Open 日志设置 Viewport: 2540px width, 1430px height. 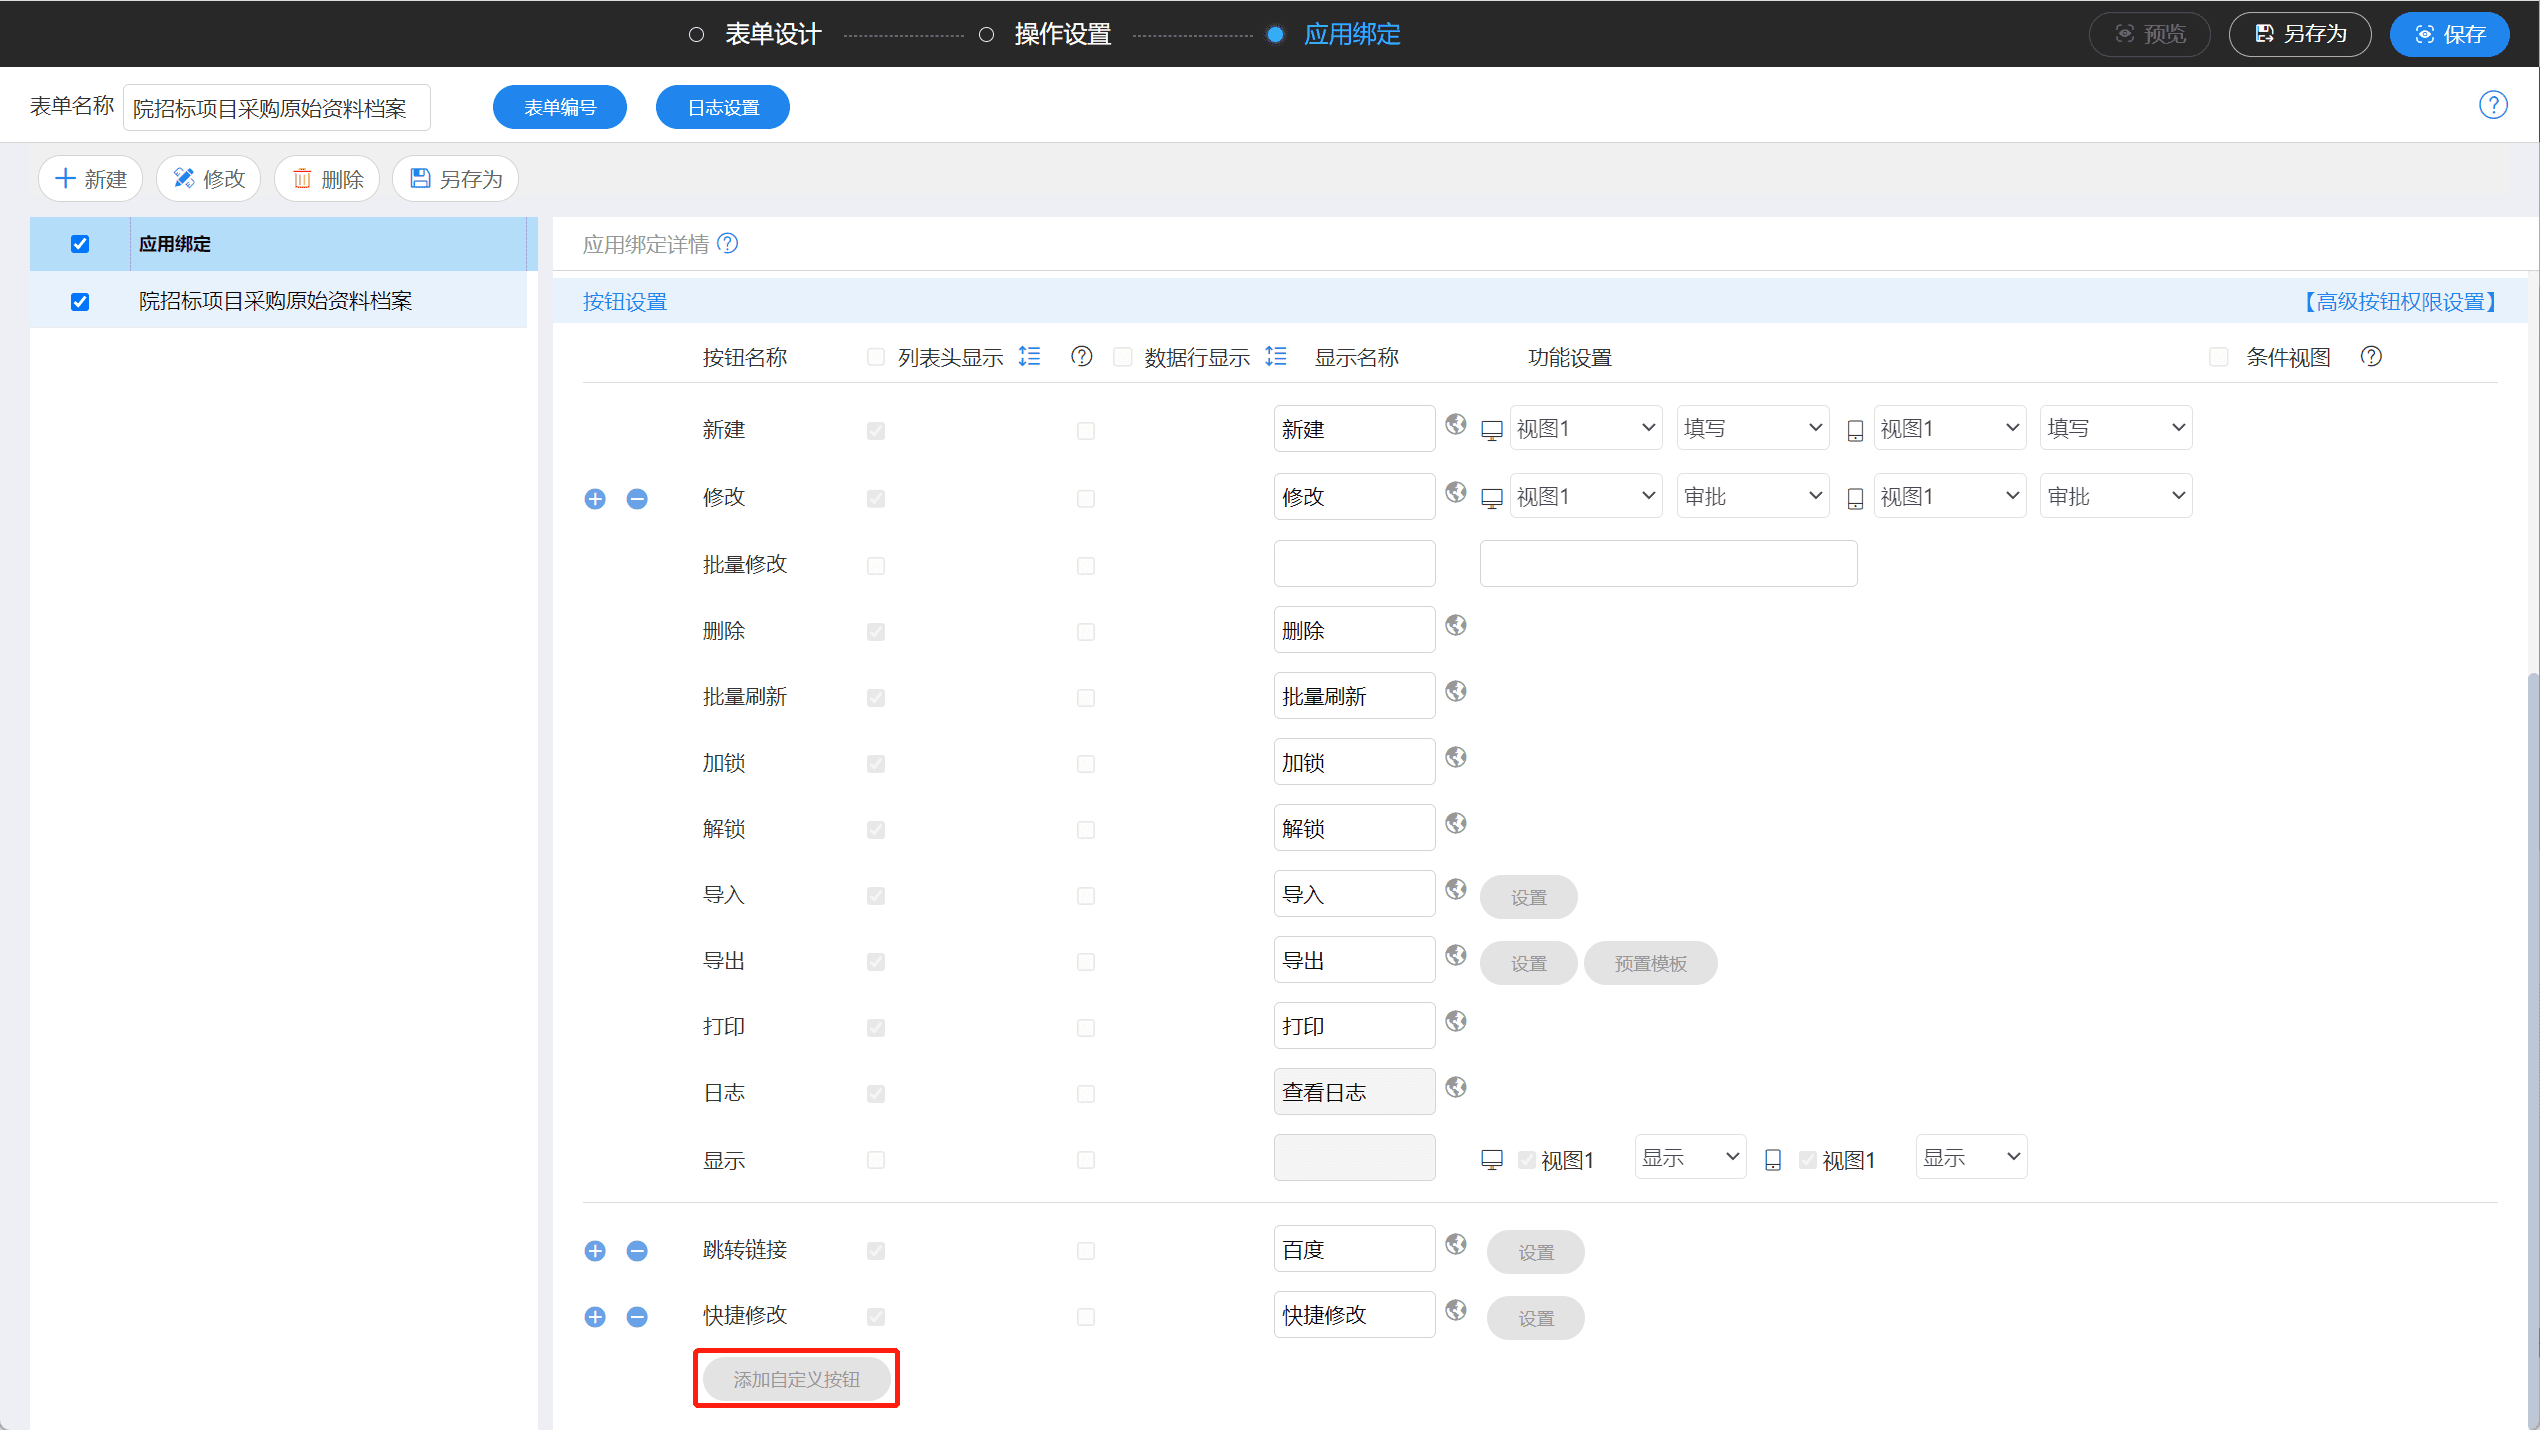point(723,107)
